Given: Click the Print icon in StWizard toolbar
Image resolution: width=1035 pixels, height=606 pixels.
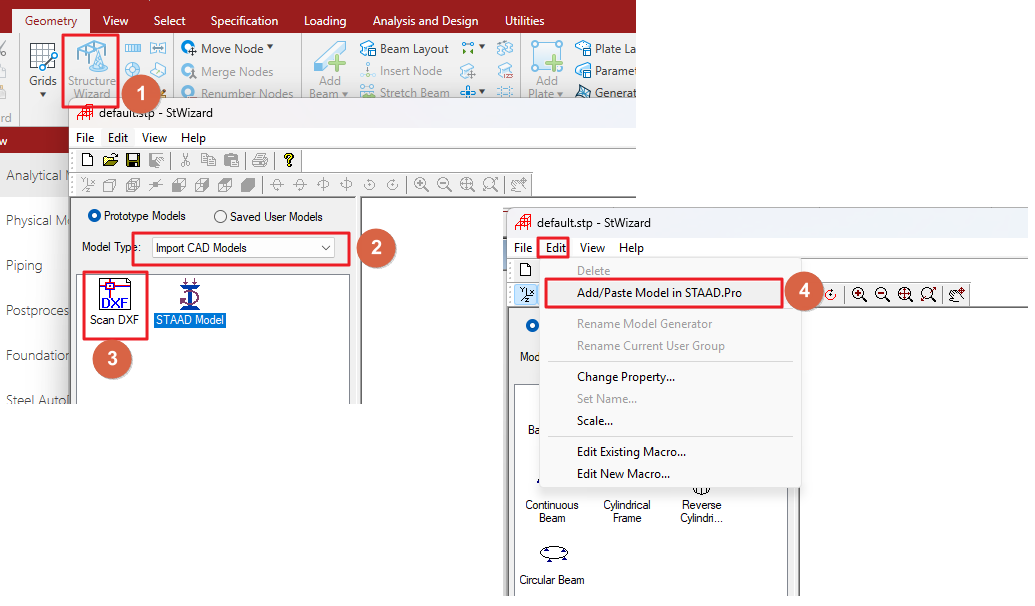Looking at the screenshot, I should tap(260, 160).
